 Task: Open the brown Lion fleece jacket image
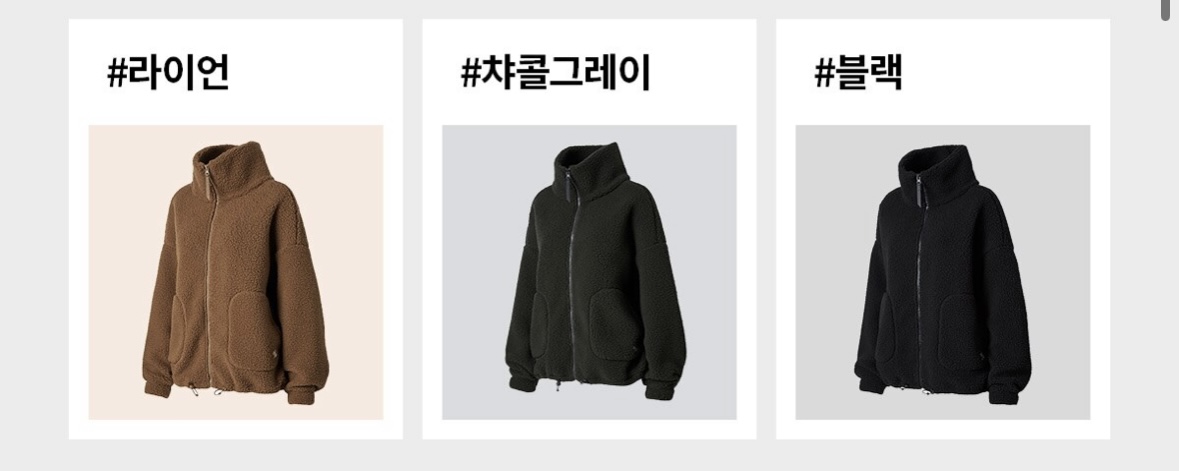coord(236,272)
